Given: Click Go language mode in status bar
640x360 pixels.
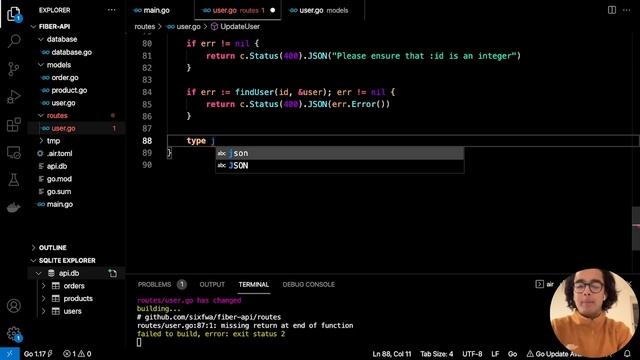Looking at the screenshot, I should [x=512, y=354].
